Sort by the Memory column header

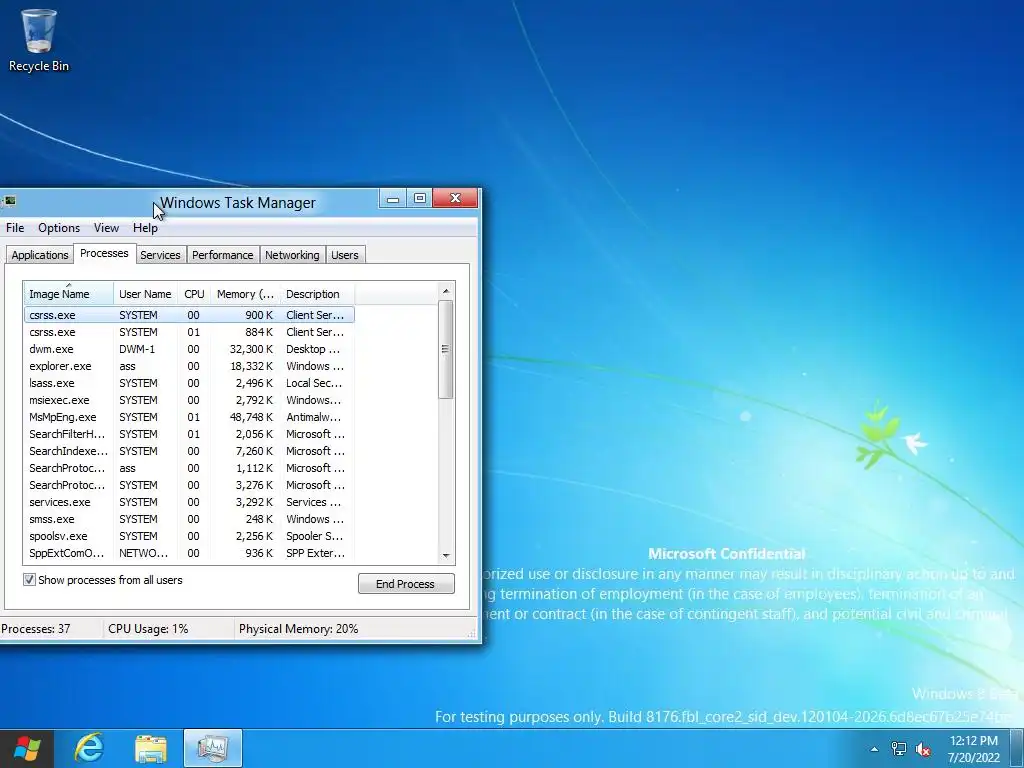(246, 294)
